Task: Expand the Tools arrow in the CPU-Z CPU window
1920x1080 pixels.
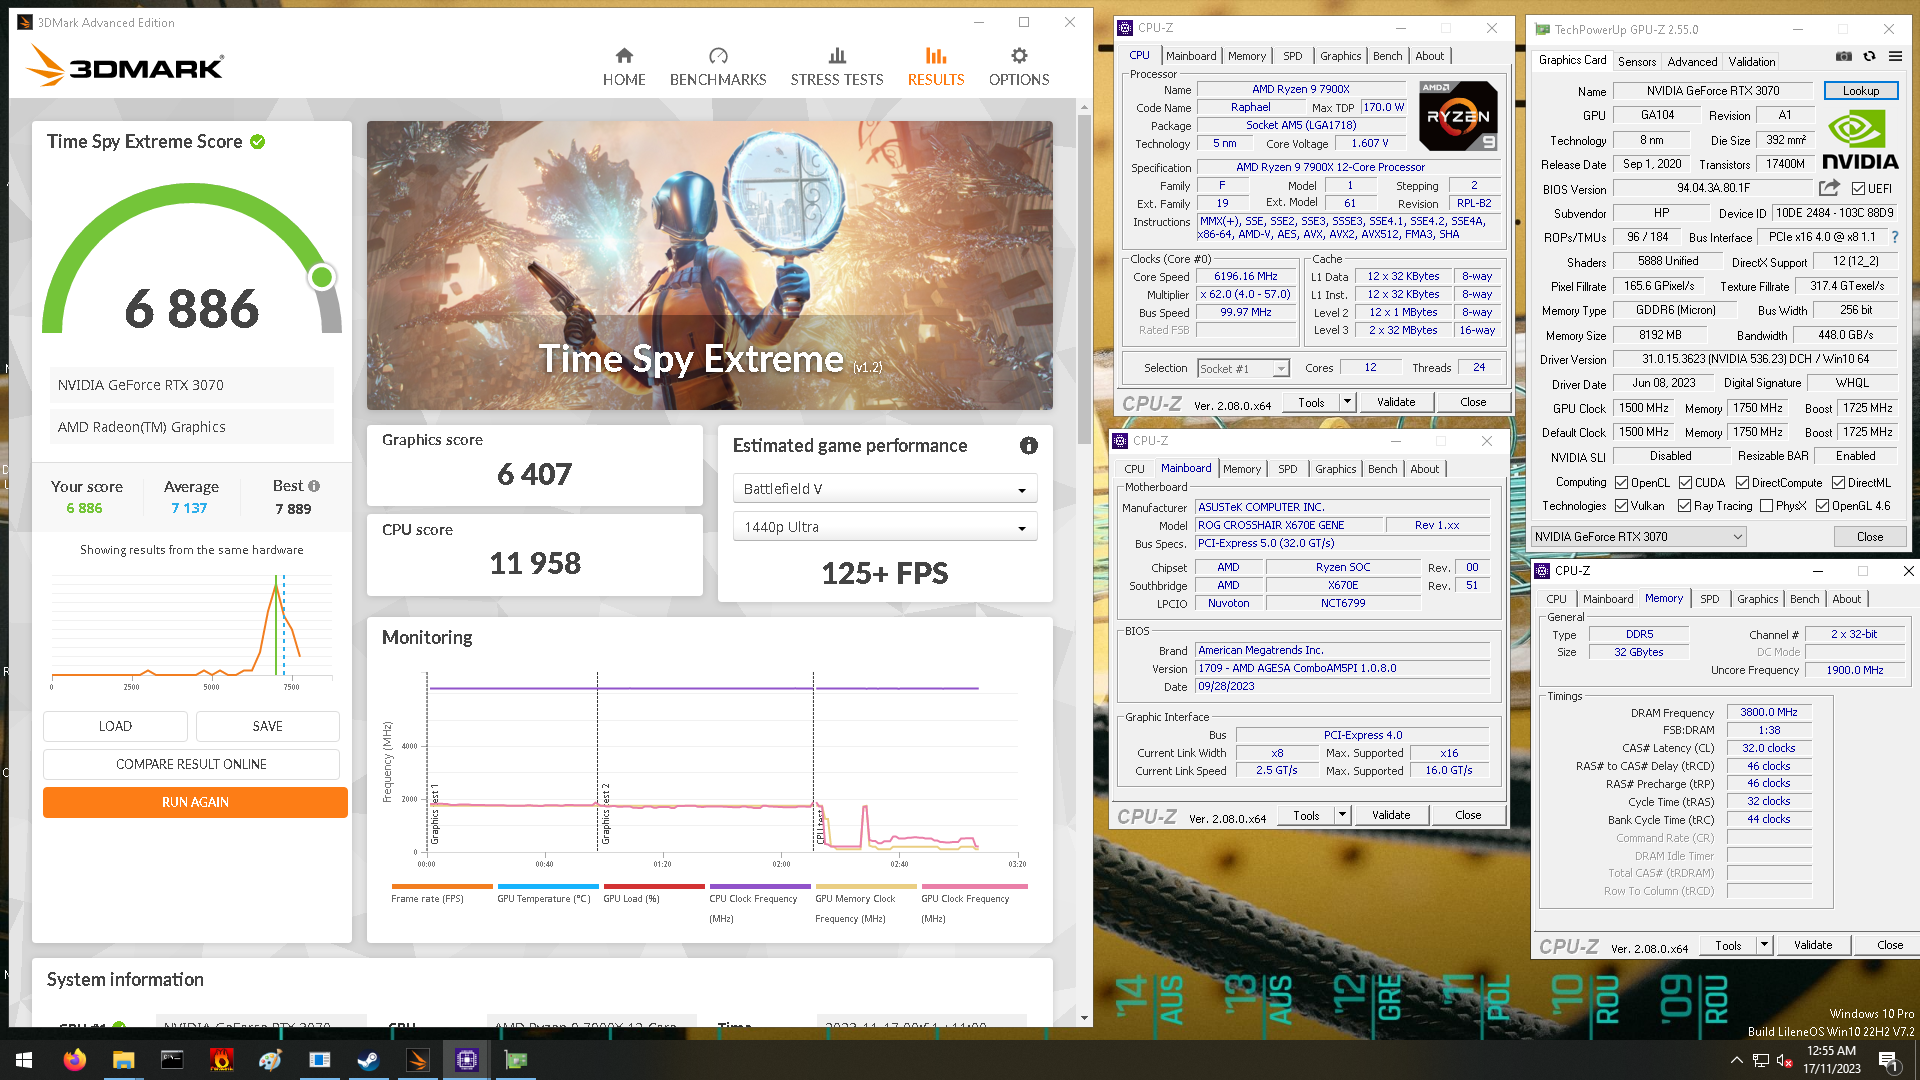Action: click(1347, 402)
